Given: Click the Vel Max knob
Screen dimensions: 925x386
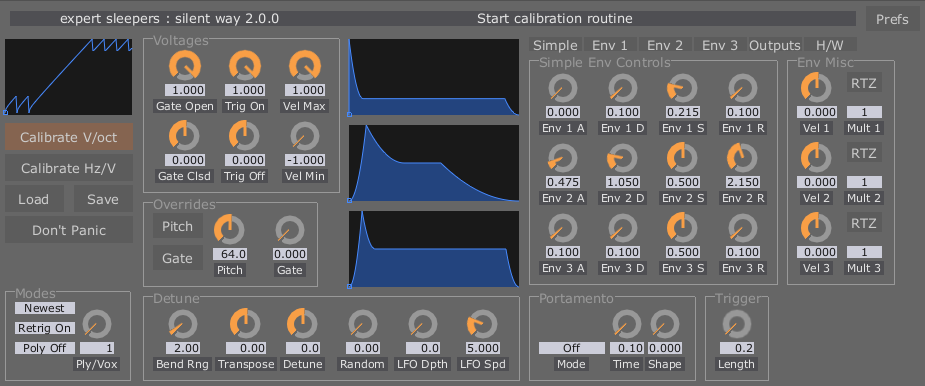Looking at the screenshot, I should click(x=305, y=65).
